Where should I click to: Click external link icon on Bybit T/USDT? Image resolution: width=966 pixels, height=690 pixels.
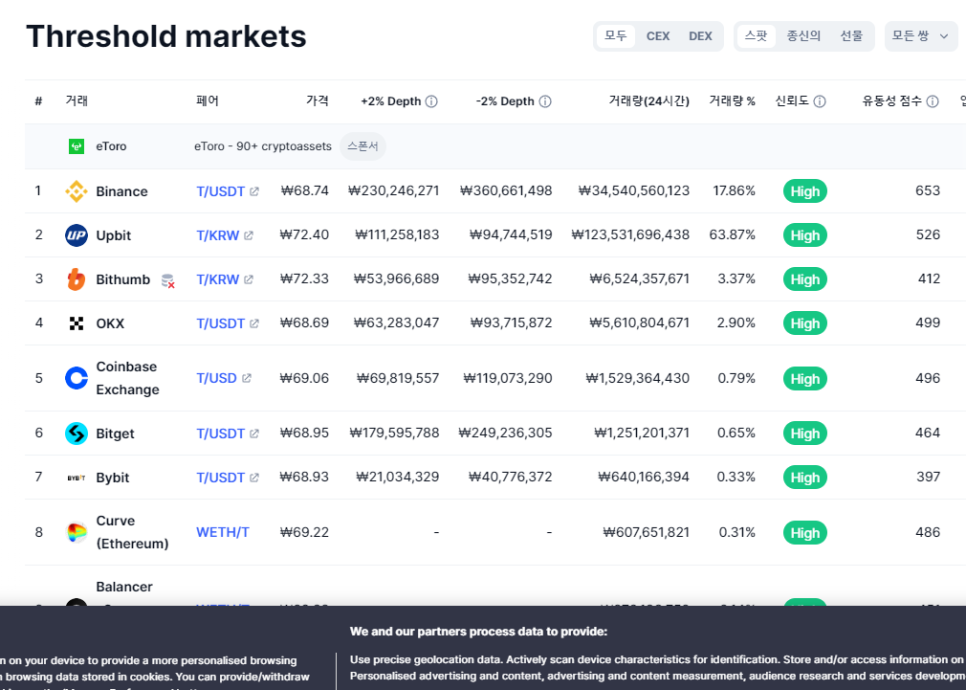(254, 477)
